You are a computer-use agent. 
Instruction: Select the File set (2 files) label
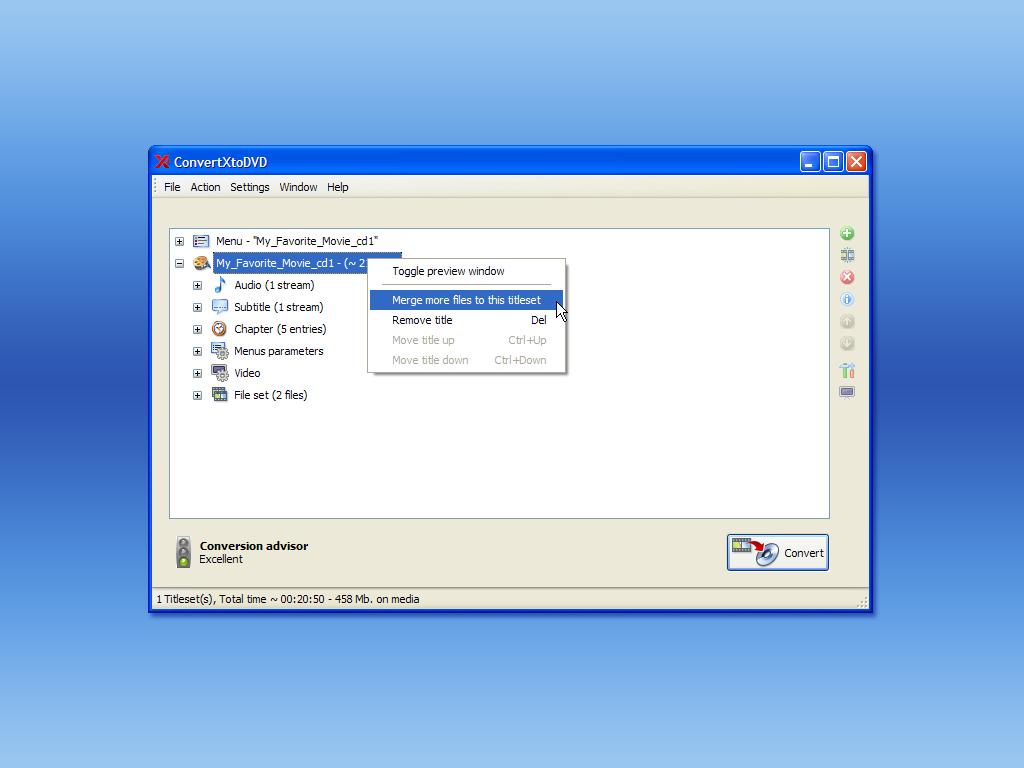pos(271,395)
